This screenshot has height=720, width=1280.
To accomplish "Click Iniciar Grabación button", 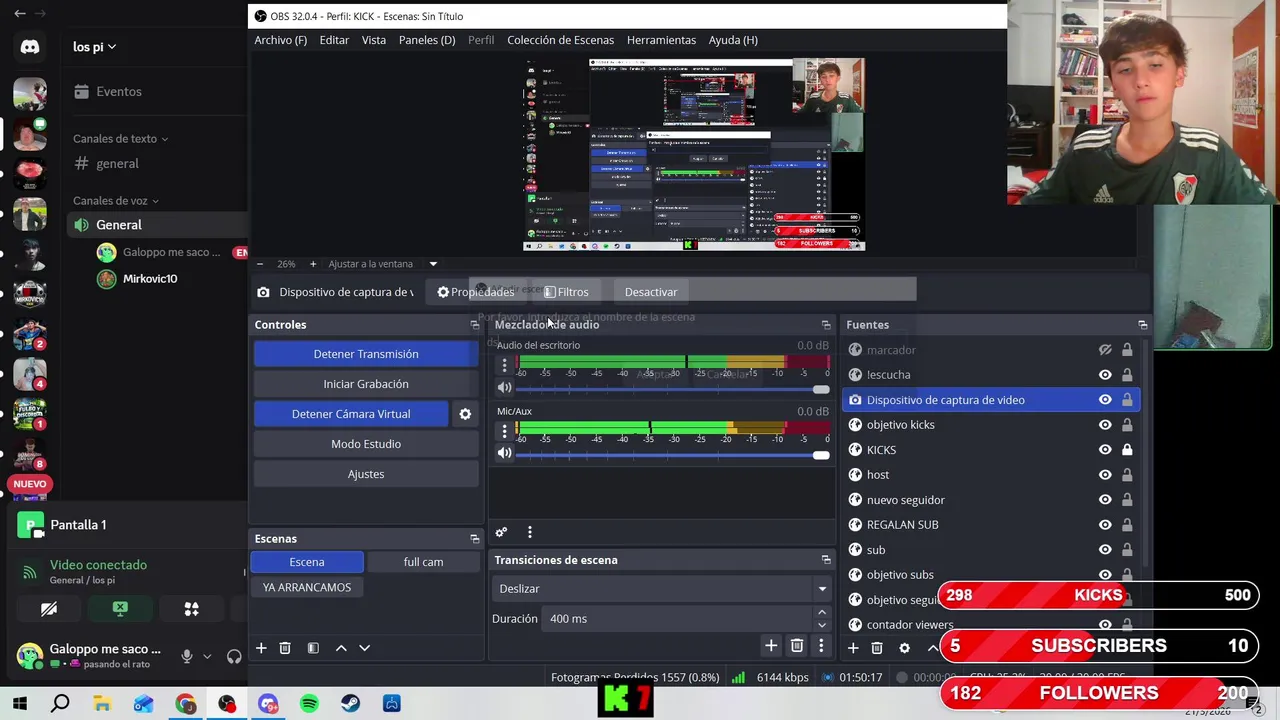I will (x=366, y=384).
